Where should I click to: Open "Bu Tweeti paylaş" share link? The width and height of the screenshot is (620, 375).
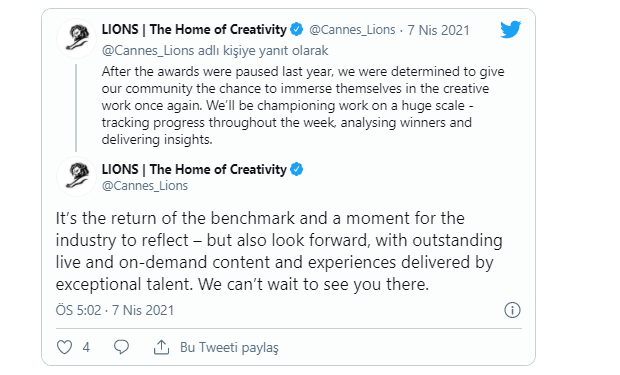point(229,347)
